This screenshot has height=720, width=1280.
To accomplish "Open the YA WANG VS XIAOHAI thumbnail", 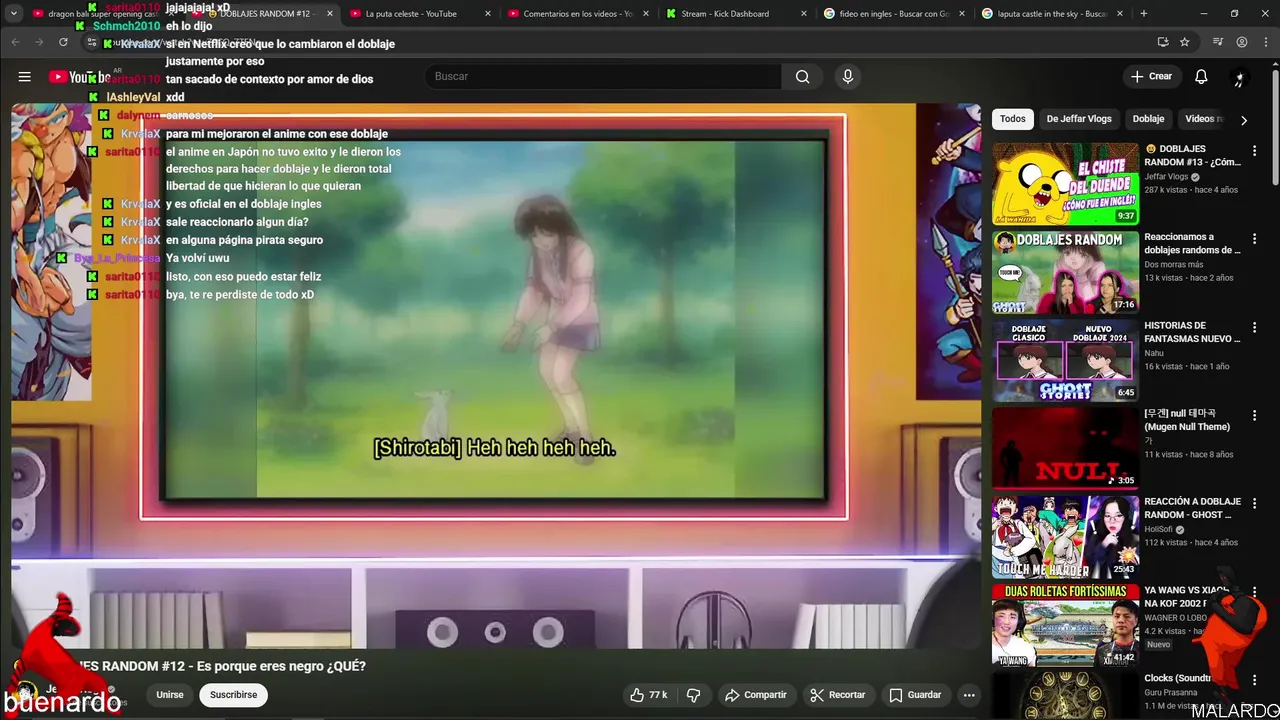I will pyautogui.click(x=1065, y=625).
